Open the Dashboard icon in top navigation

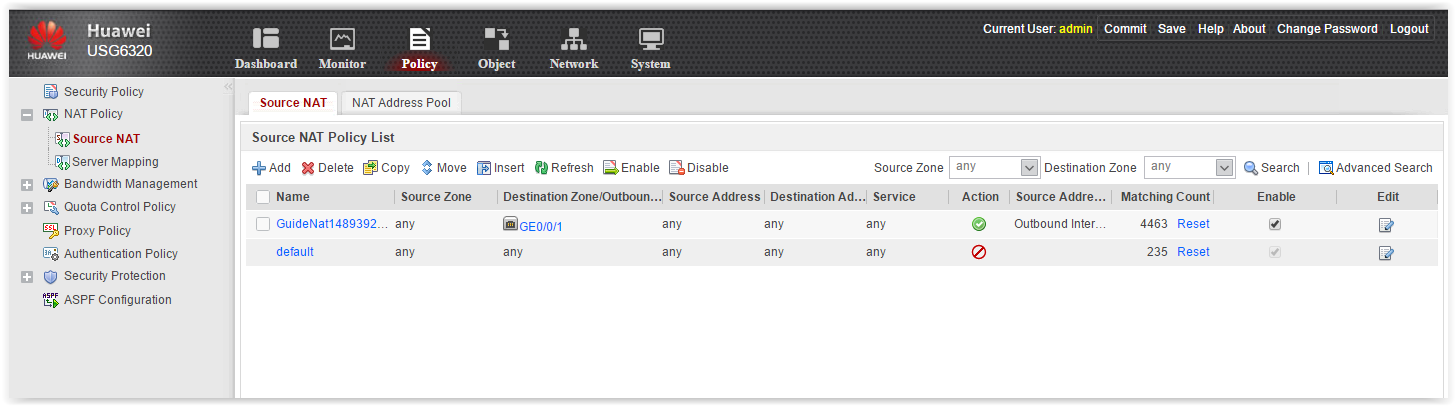(265, 39)
